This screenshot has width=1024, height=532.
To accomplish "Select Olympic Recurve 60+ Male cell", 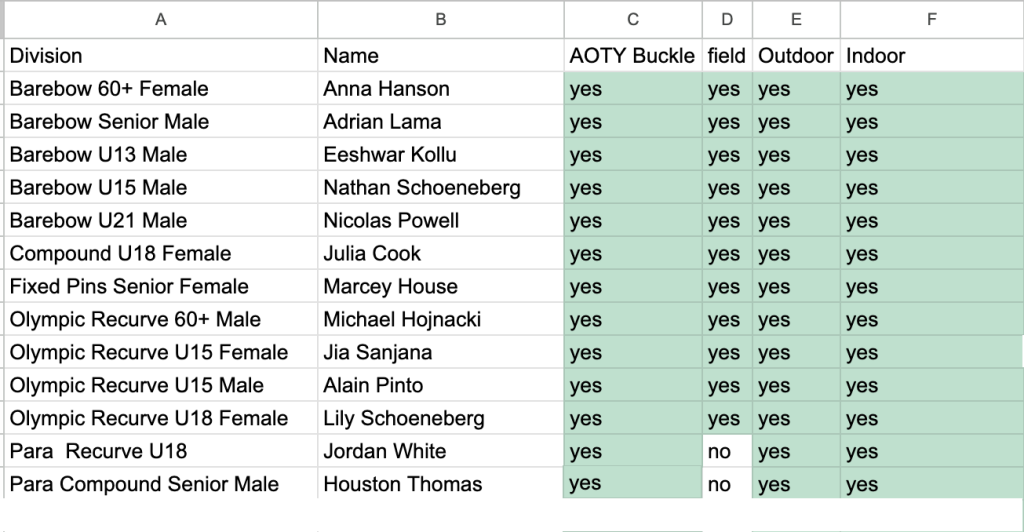I will [160, 320].
